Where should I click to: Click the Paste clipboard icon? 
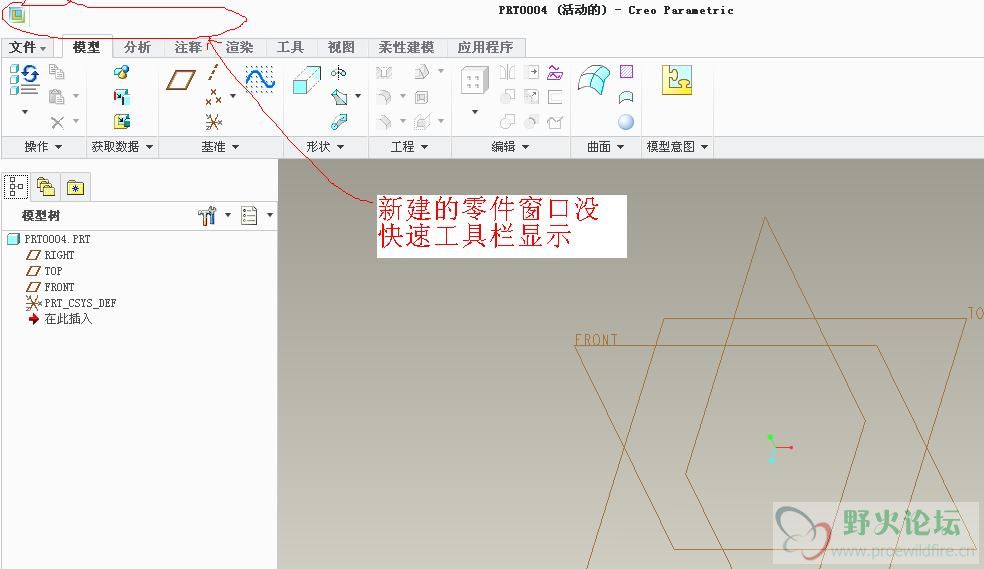click(x=56, y=97)
